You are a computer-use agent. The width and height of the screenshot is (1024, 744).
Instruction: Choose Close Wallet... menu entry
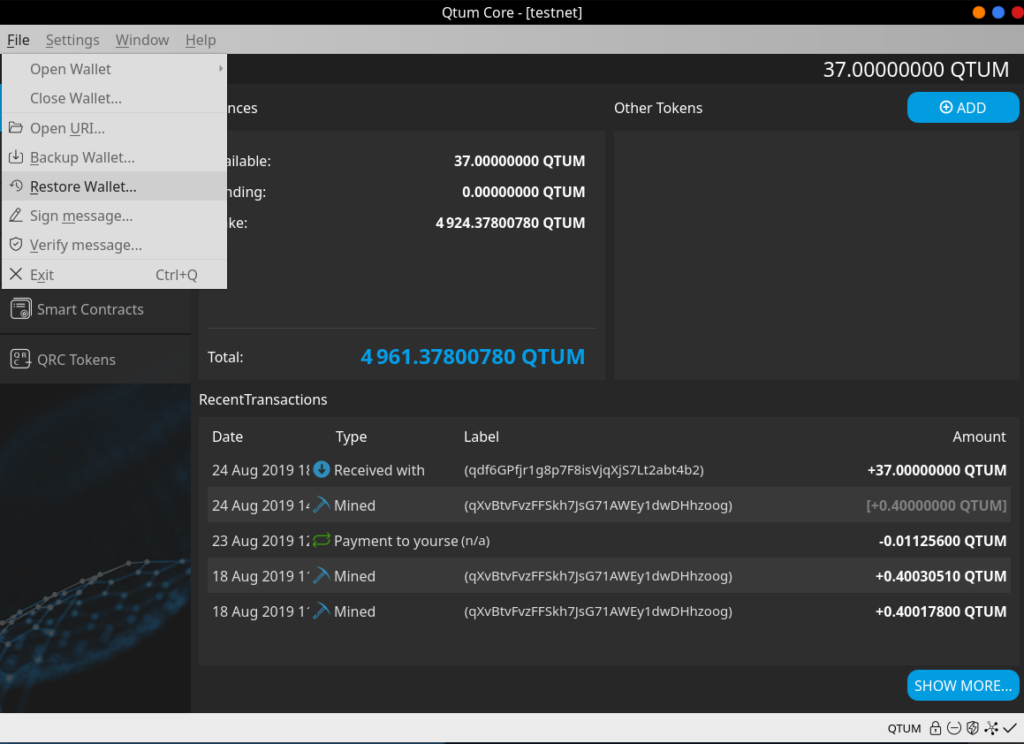click(114, 98)
